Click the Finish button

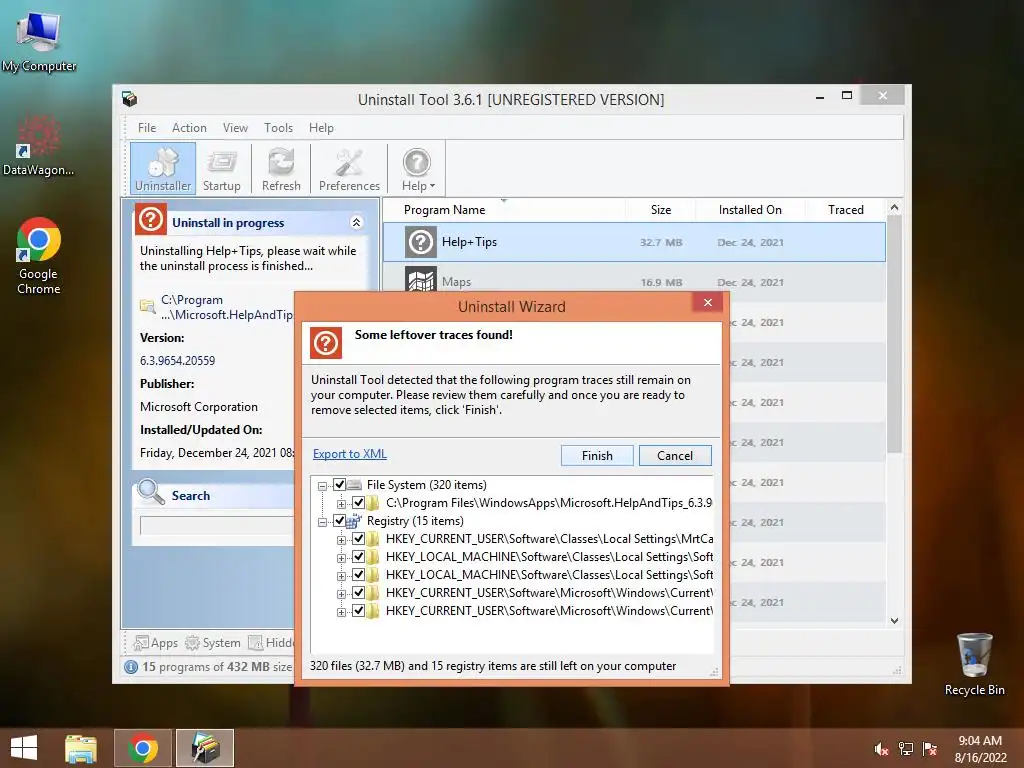(x=597, y=455)
